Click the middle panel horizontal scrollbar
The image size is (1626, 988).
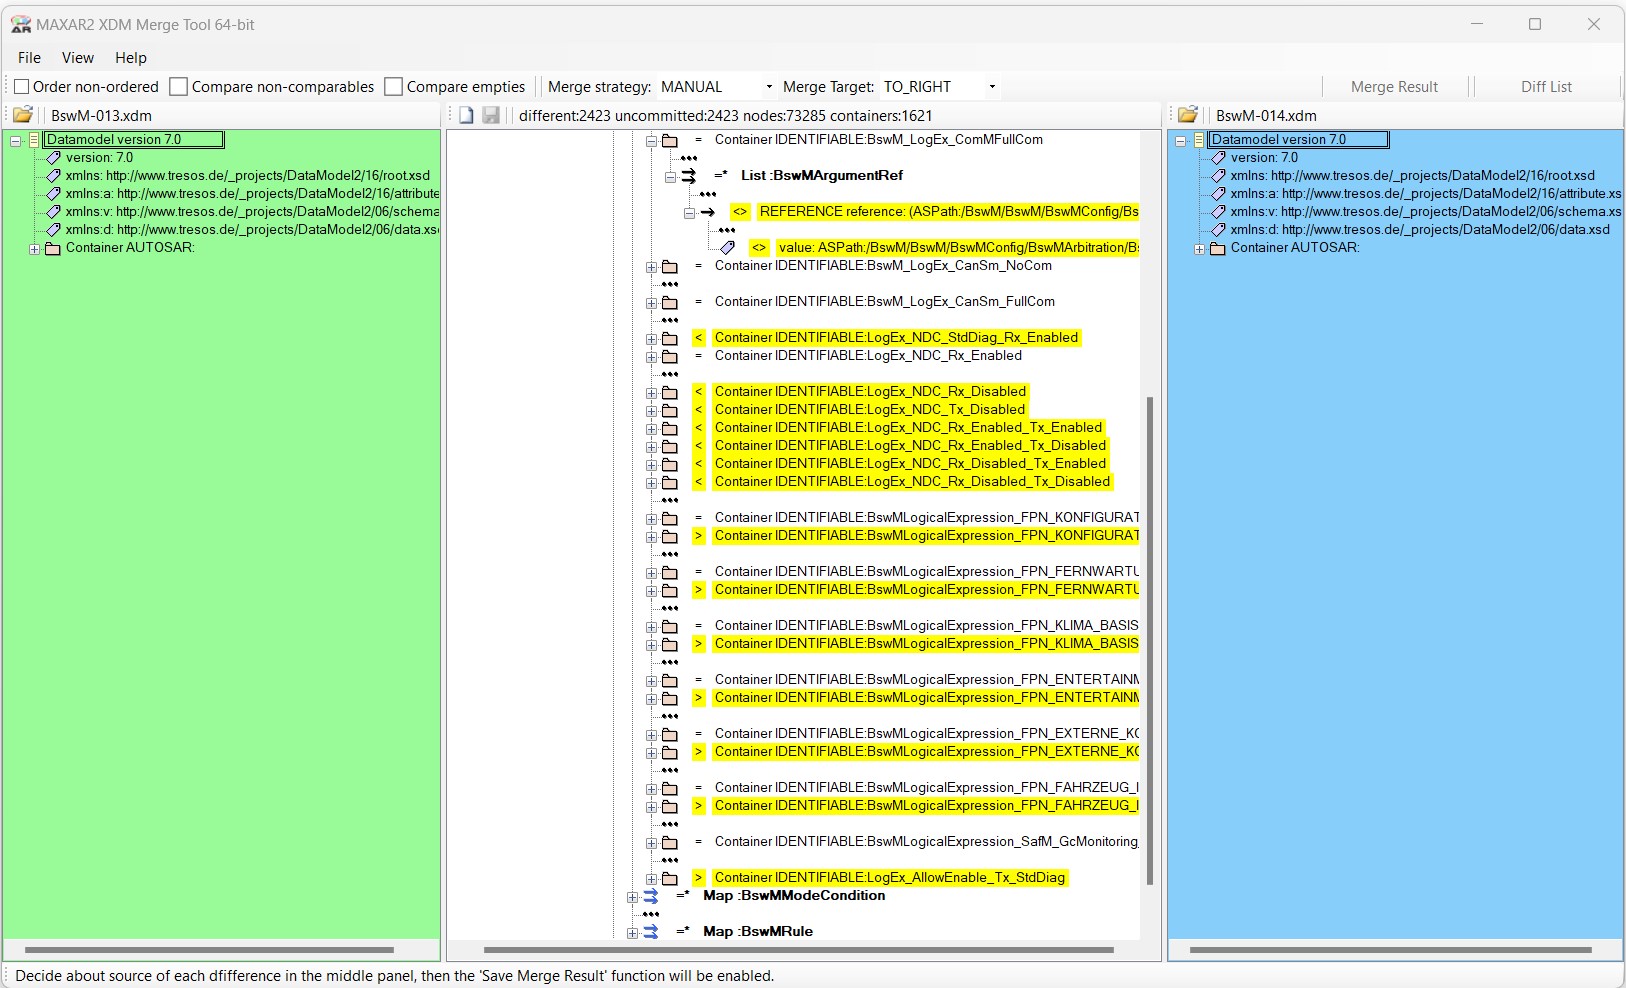pyautogui.click(x=798, y=950)
